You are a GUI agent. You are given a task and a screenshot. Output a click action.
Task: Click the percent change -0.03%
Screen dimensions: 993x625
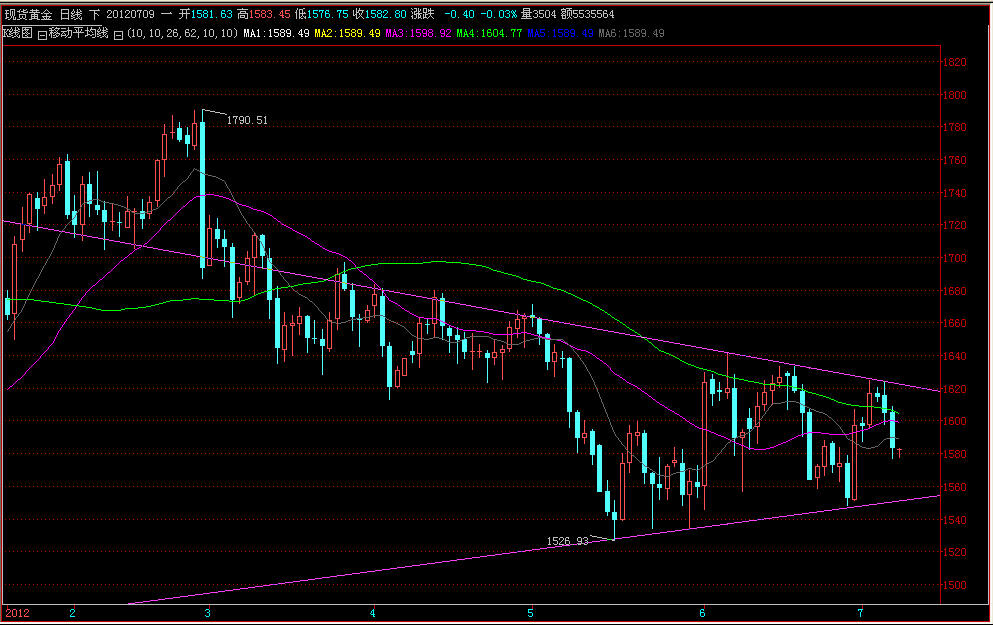[x=498, y=14]
